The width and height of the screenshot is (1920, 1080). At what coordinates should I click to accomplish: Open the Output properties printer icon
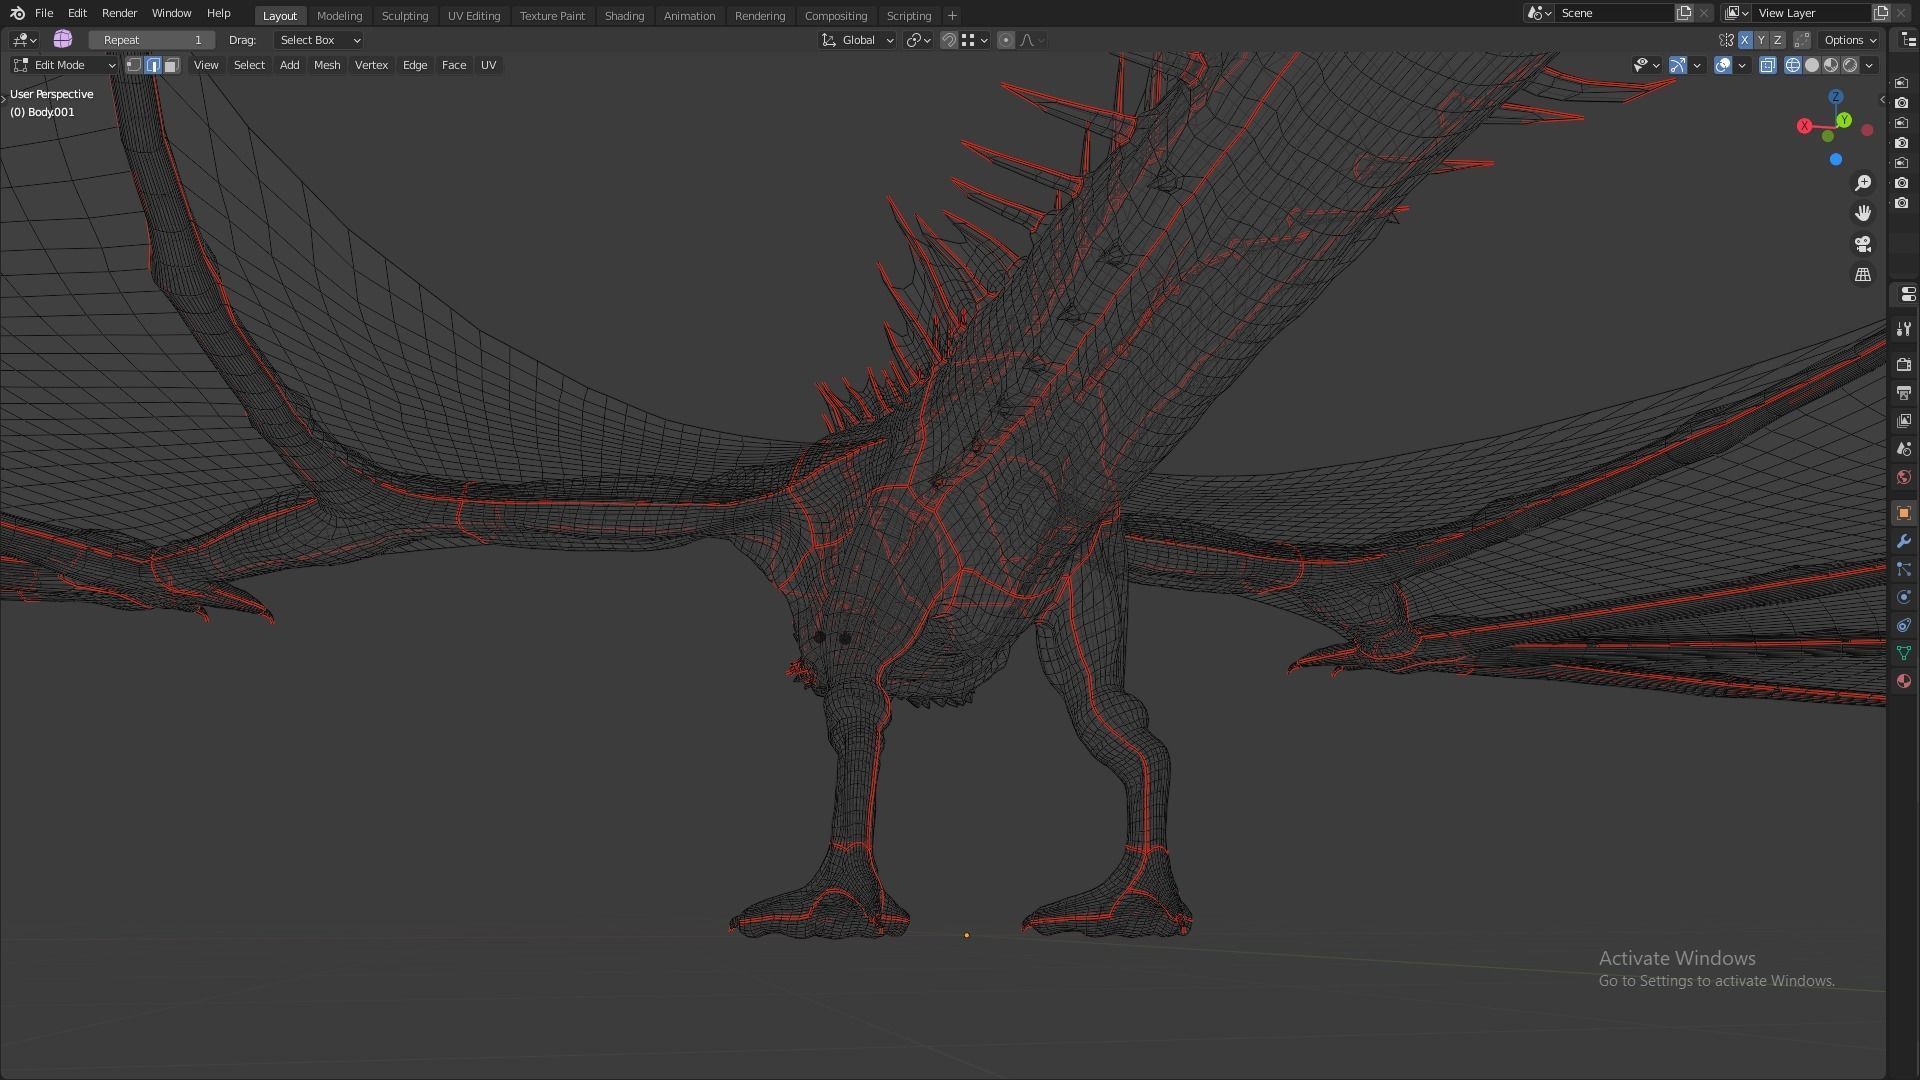1904,393
